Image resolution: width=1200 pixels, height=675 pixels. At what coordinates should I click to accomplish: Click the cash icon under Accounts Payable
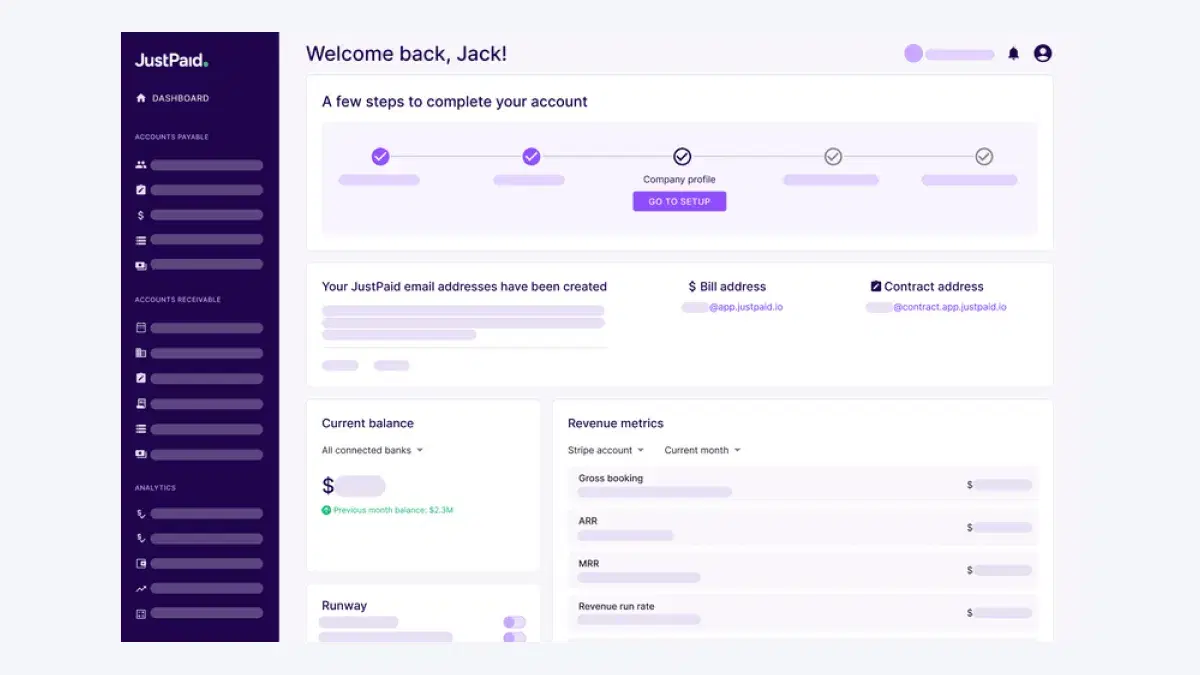coord(141,265)
